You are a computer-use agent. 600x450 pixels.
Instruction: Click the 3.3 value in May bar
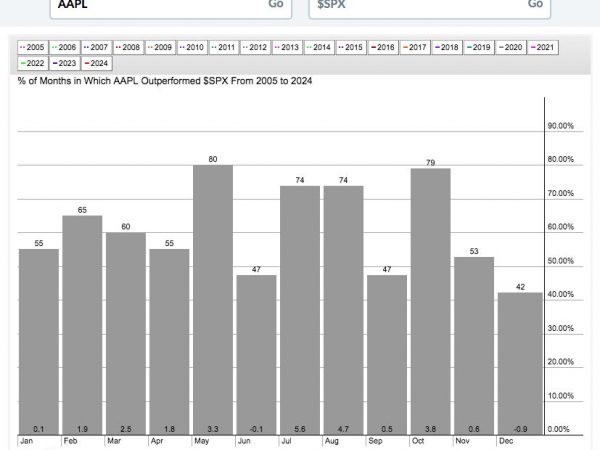tap(213, 429)
